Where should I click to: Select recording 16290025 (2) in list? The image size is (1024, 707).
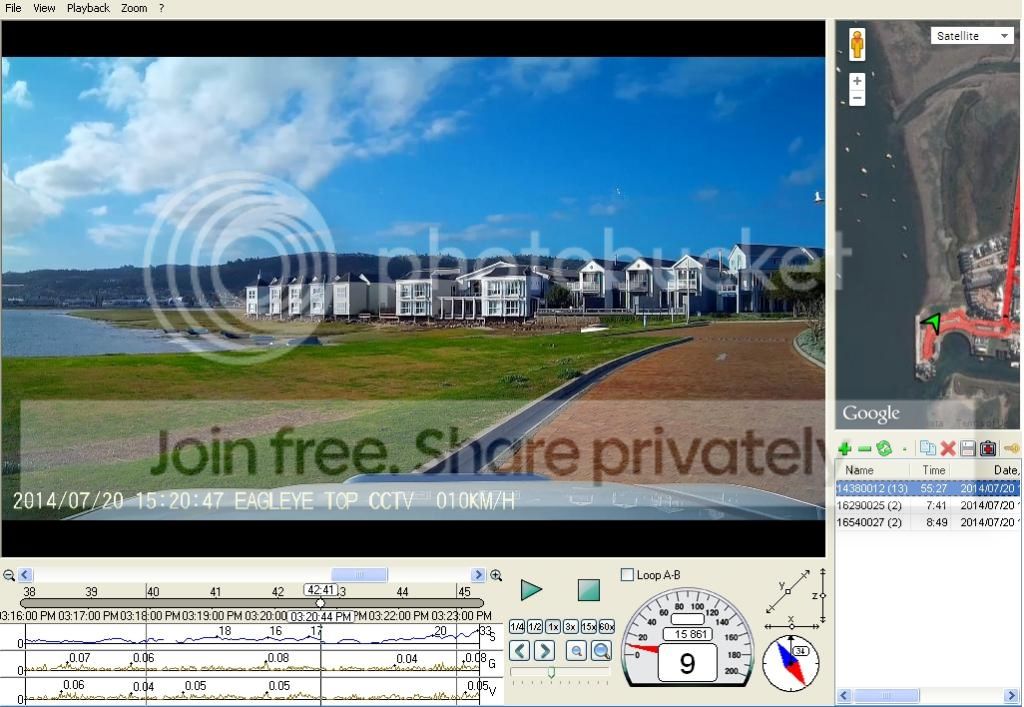click(x=927, y=505)
